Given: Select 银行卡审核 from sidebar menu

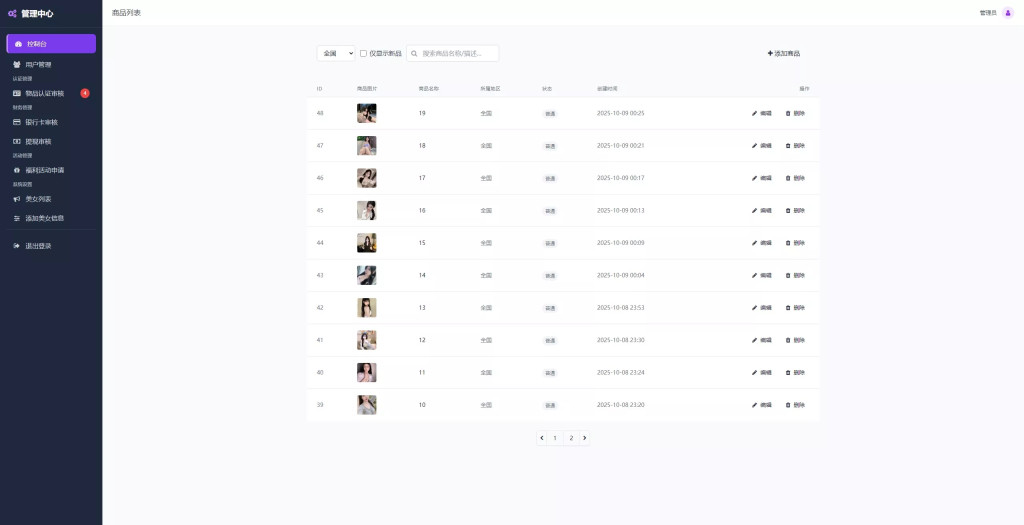Looking at the screenshot, I should pos(41,122).
